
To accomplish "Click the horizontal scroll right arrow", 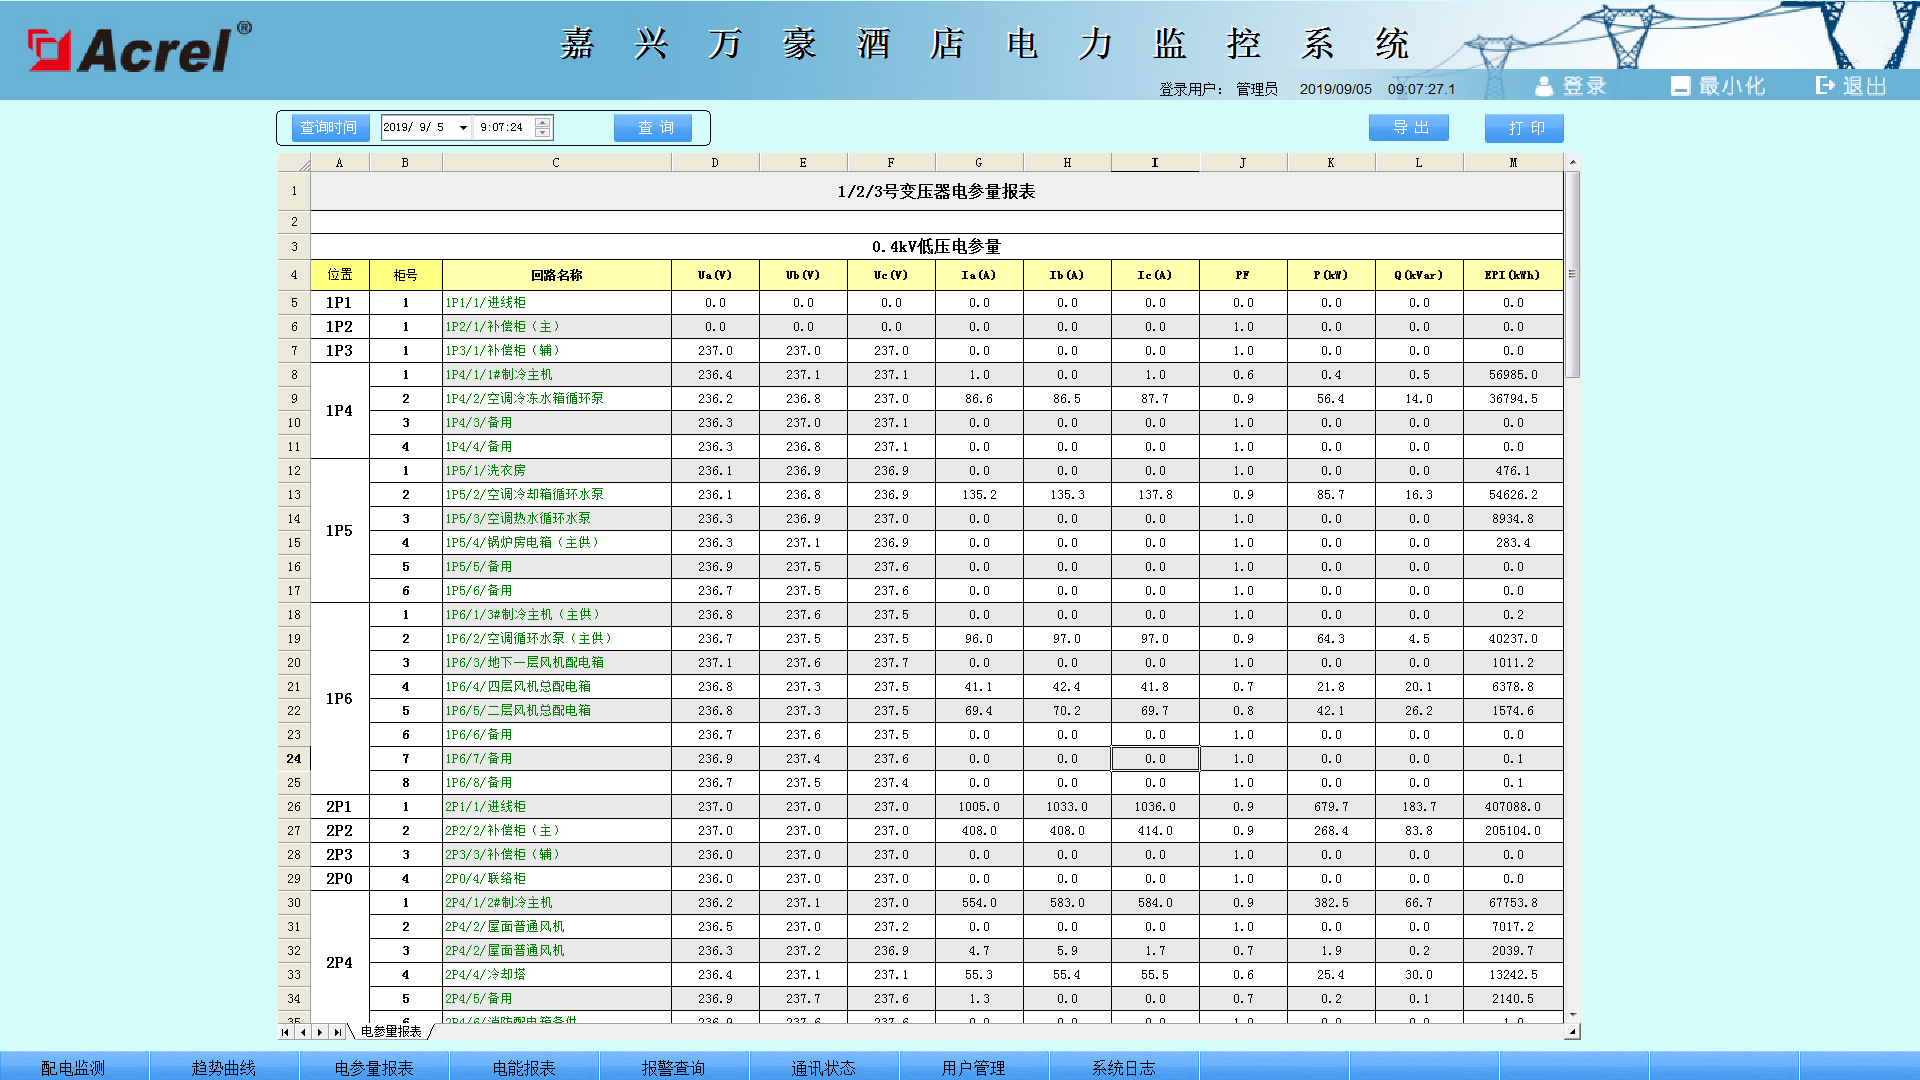I will [x=1573, y=1032].
